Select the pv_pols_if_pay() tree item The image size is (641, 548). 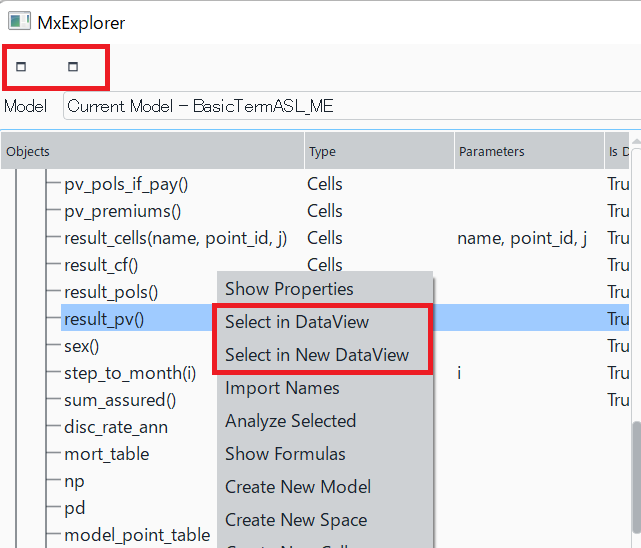click(126, 184)
